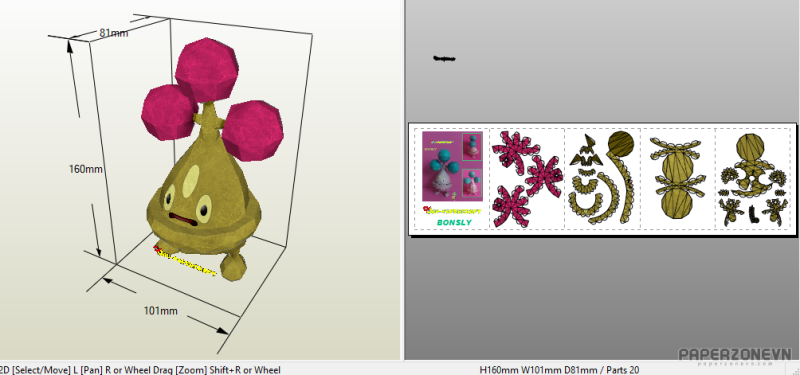
Task: Click the status bar size and parts info
Action: (559, 369)
